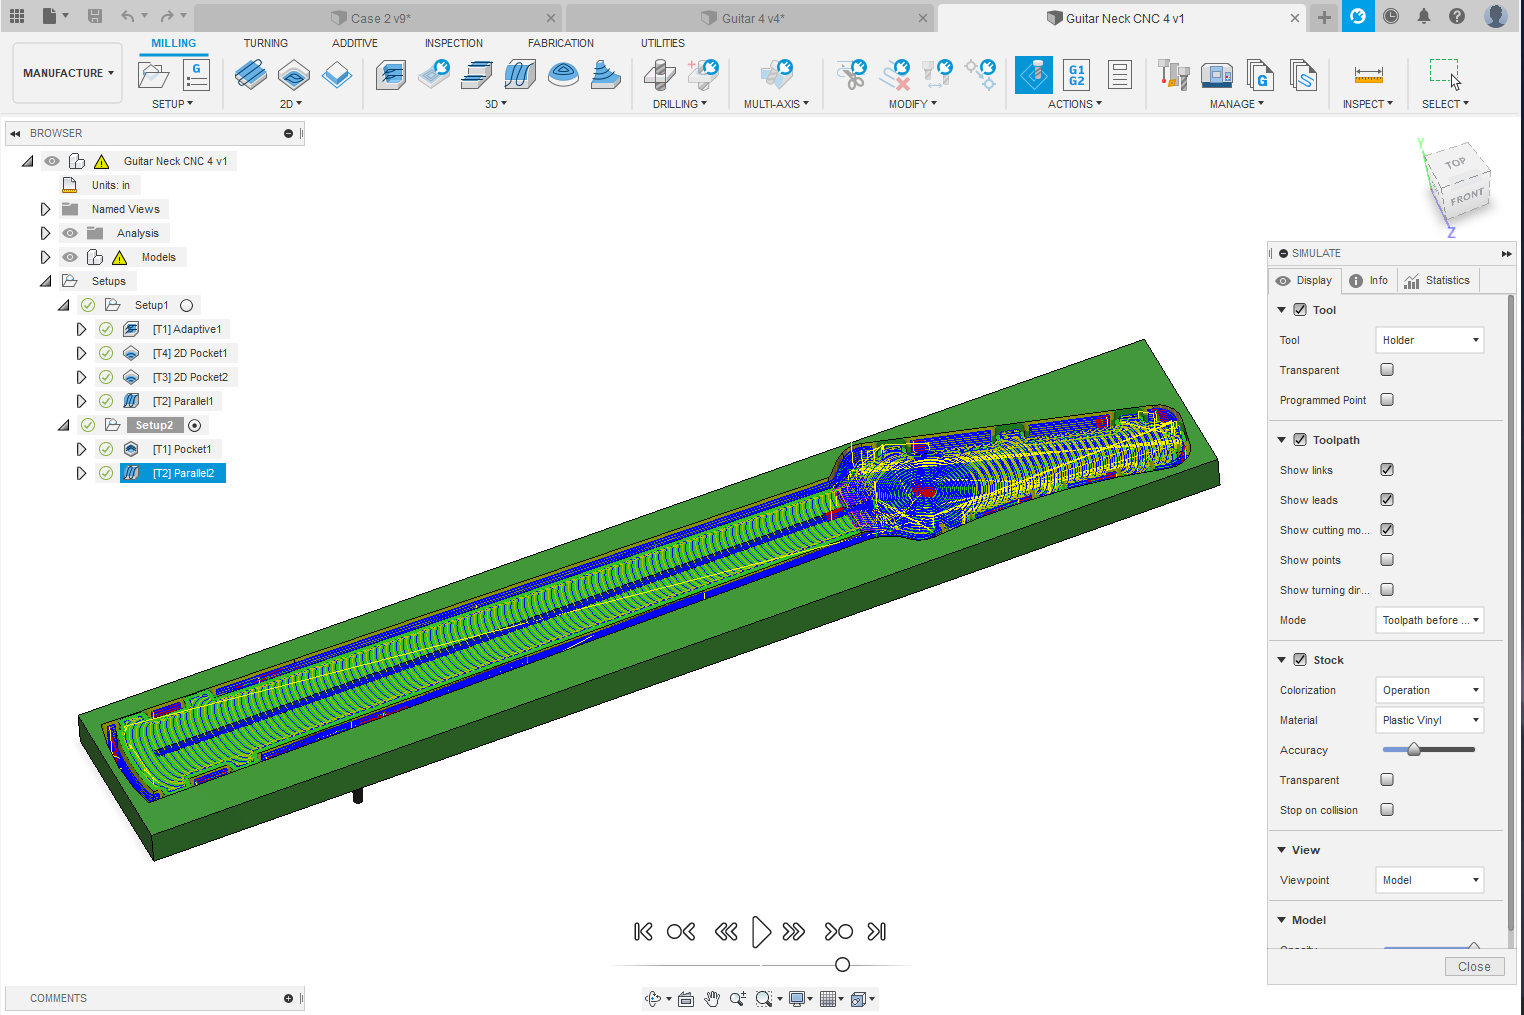Switch to the TURNING ribbon tab

point(265,43)
